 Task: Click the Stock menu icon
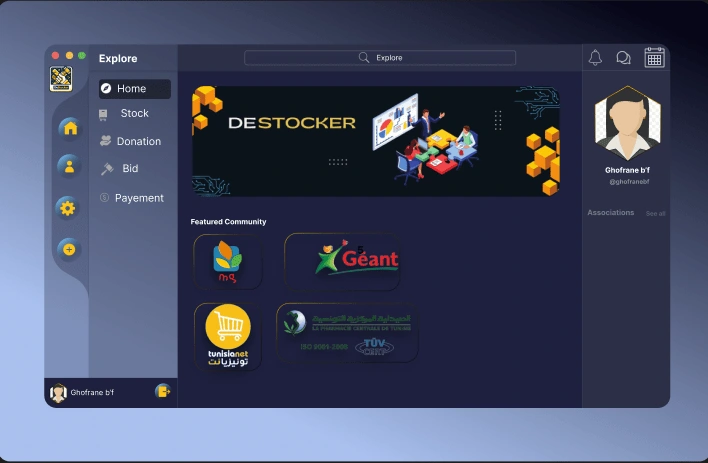[x=103, y=115]
